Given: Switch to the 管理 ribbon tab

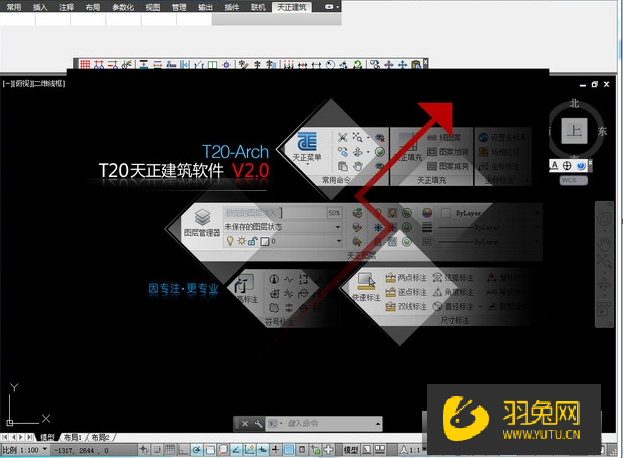Looking at the screenshot, I should tap(179, 7).
